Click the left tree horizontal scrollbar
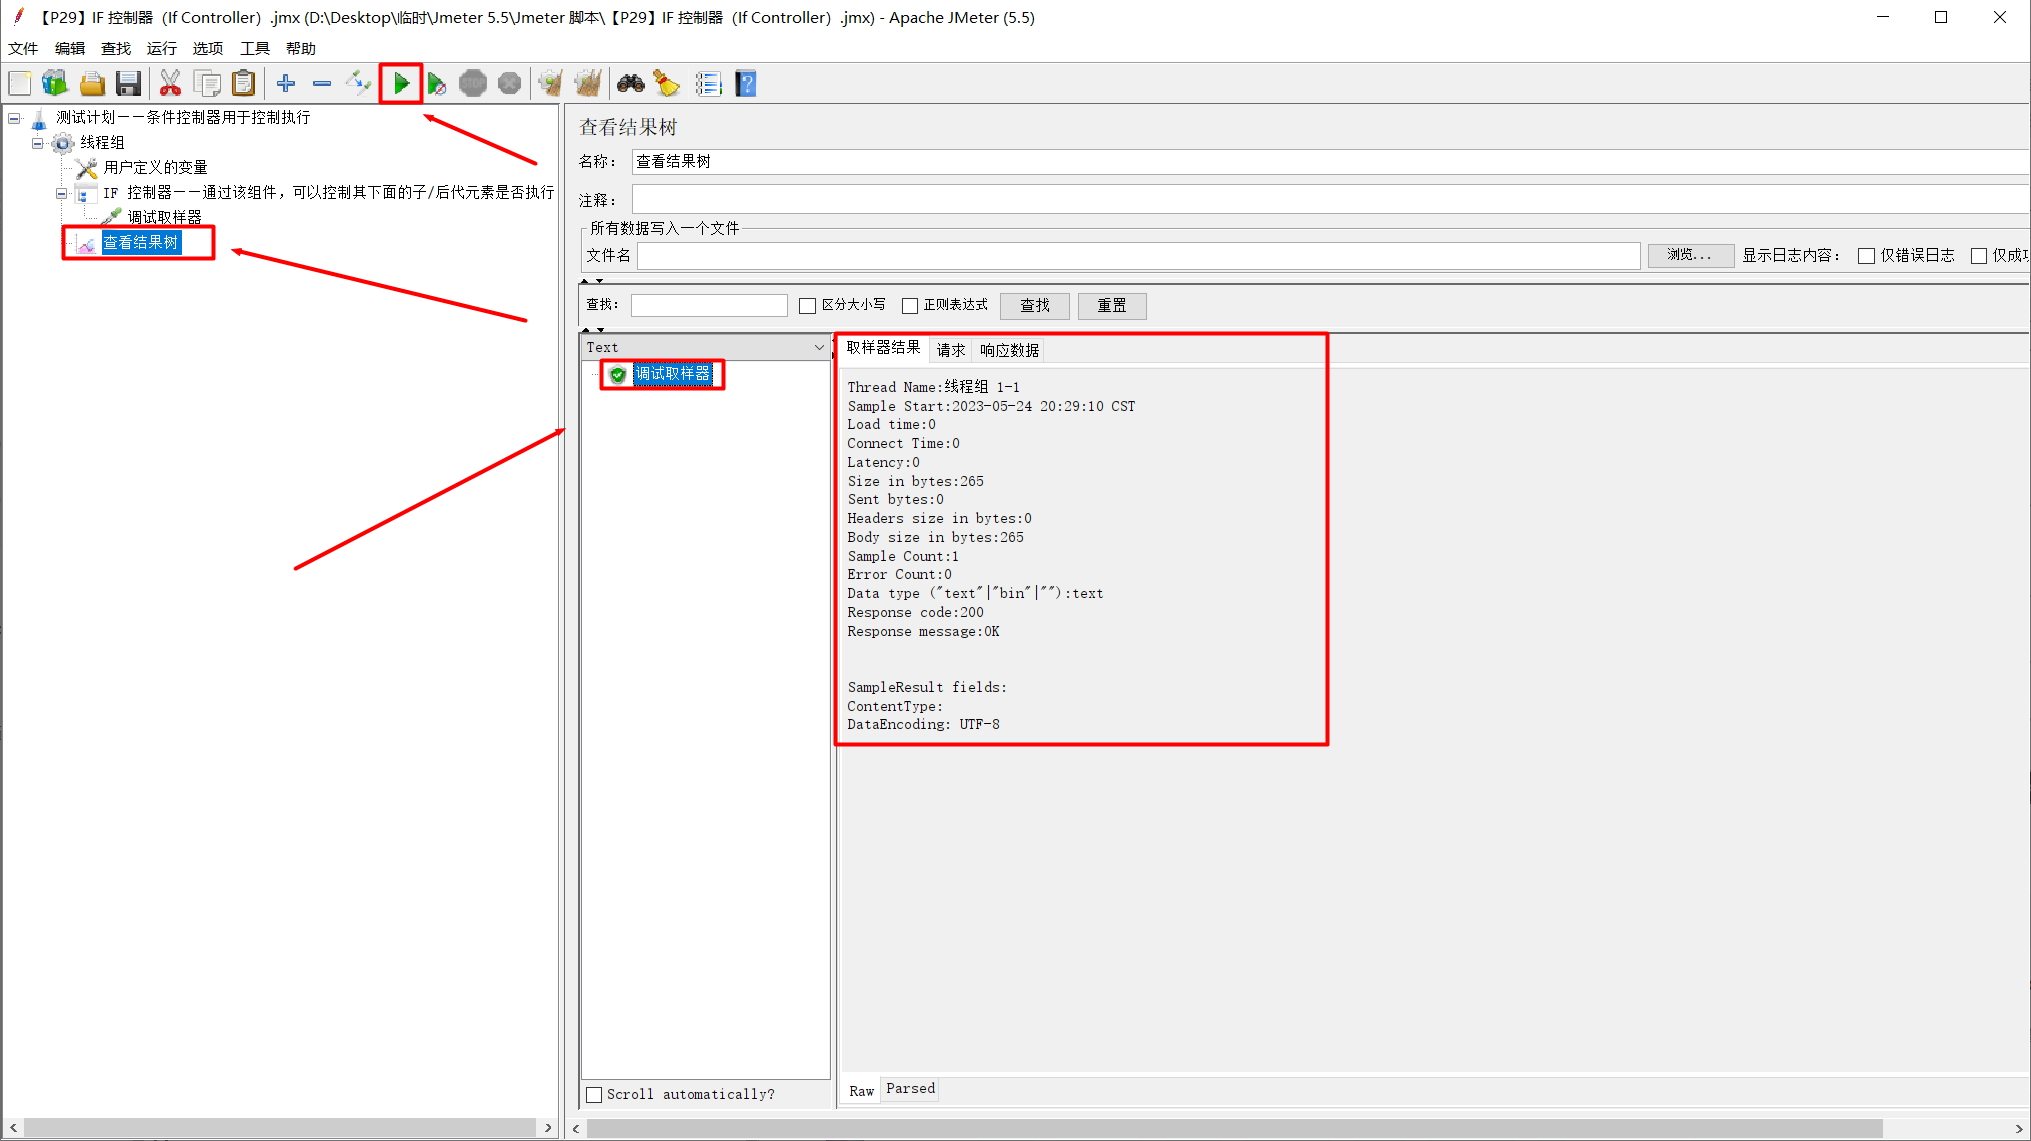This screenshot has width=2031, height=1141. click(x=280, y=1128)
